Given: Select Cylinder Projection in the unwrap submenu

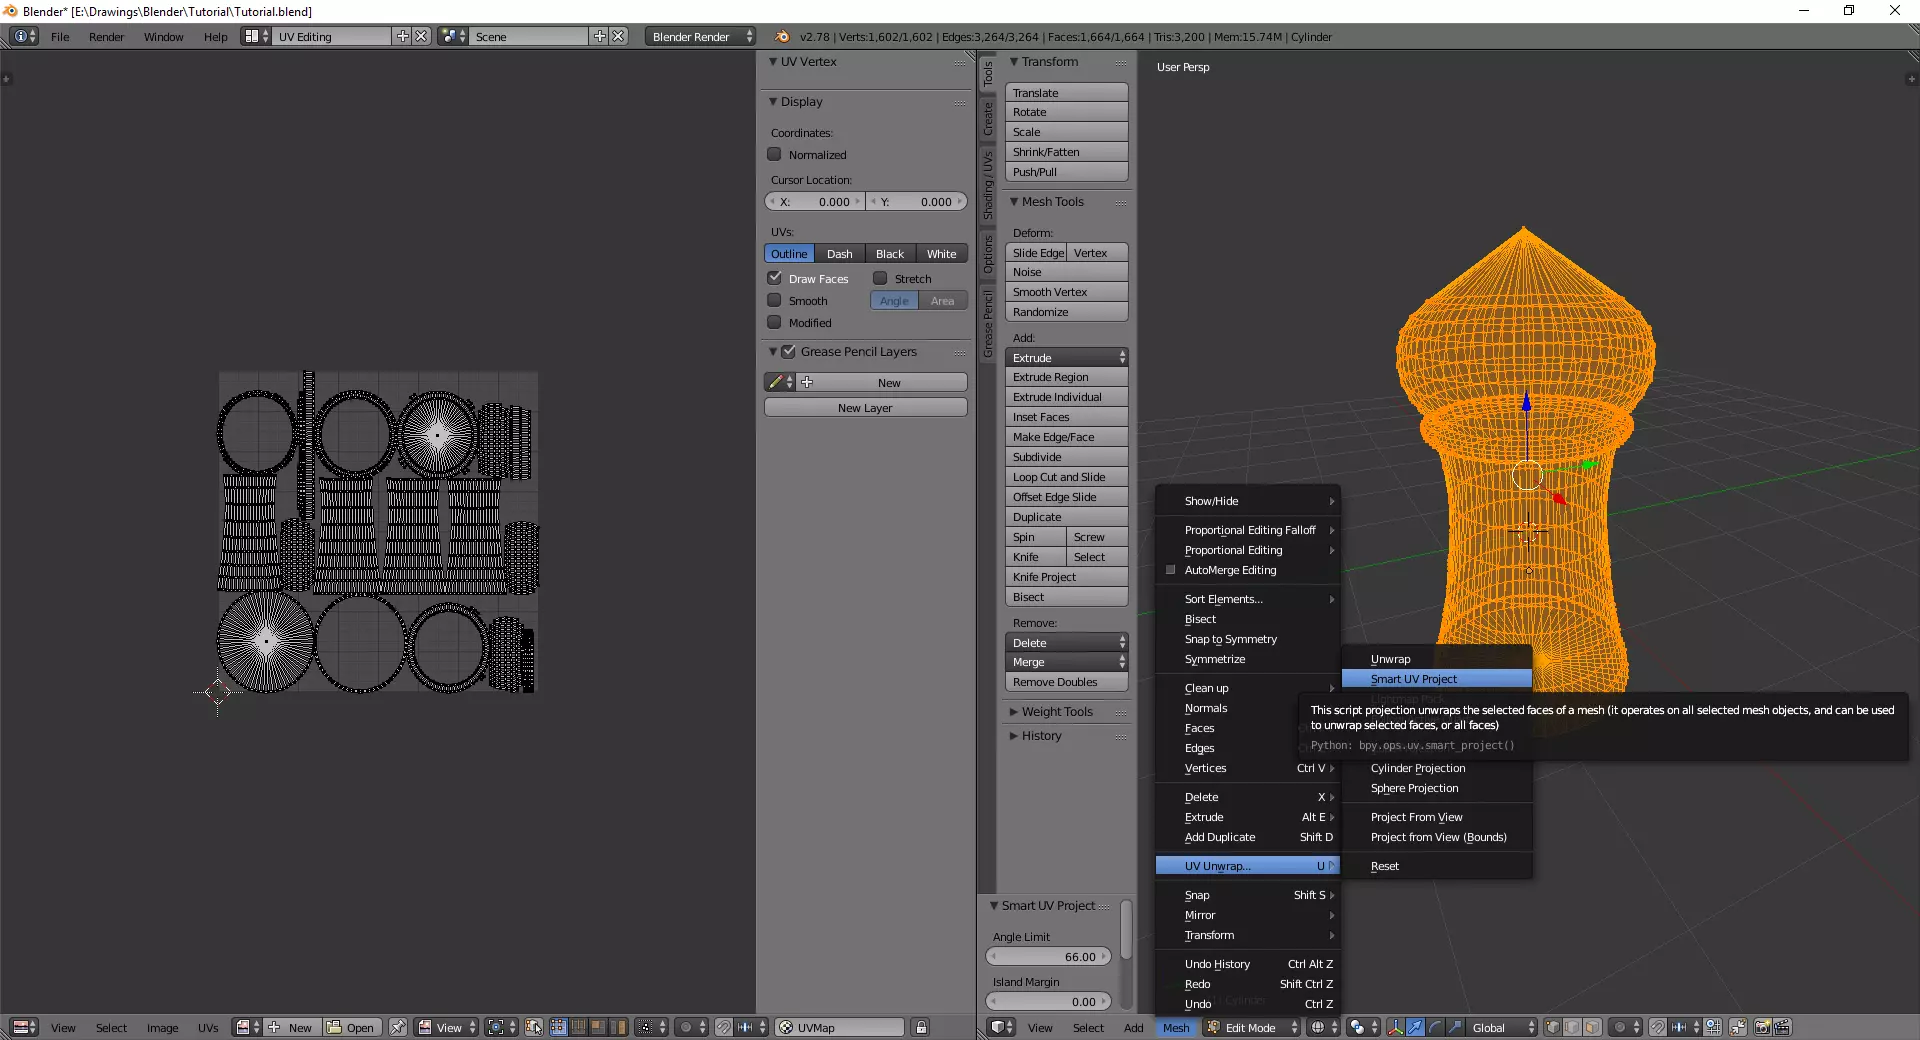Looking at the screenshot, I should pyautogui.click(x=1417, y=768).
